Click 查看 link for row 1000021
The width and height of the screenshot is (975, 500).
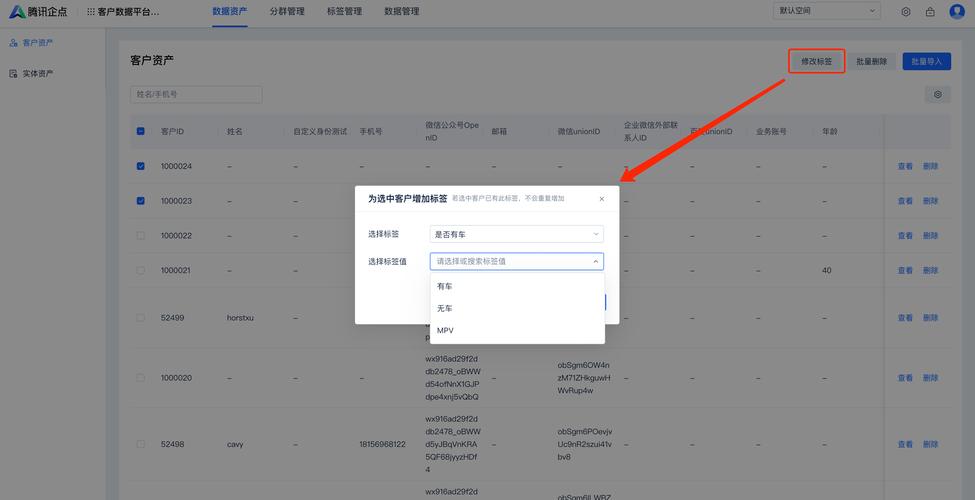point(905,271)
